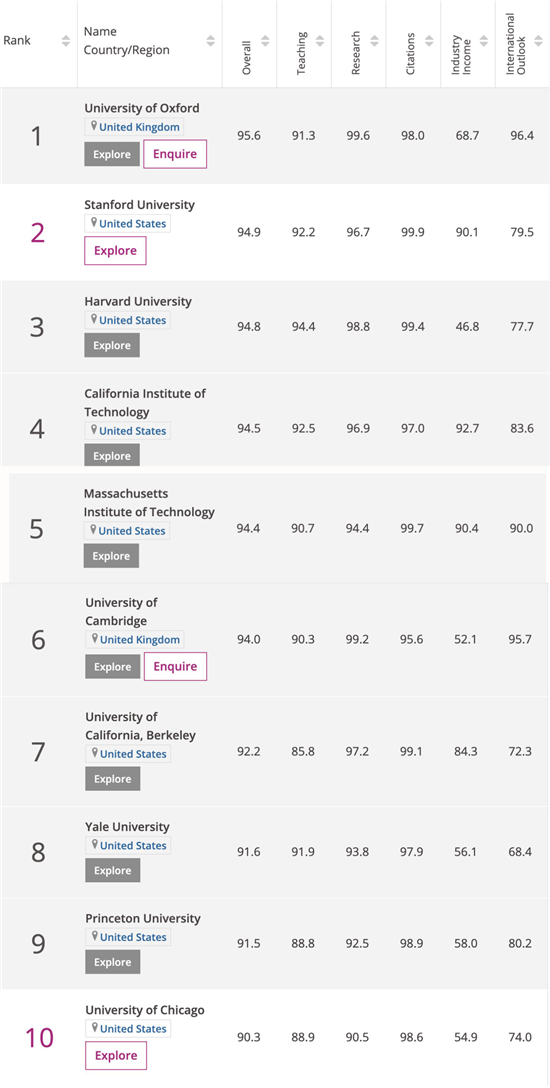Explore University of Chicago

tap(116, 1055)
